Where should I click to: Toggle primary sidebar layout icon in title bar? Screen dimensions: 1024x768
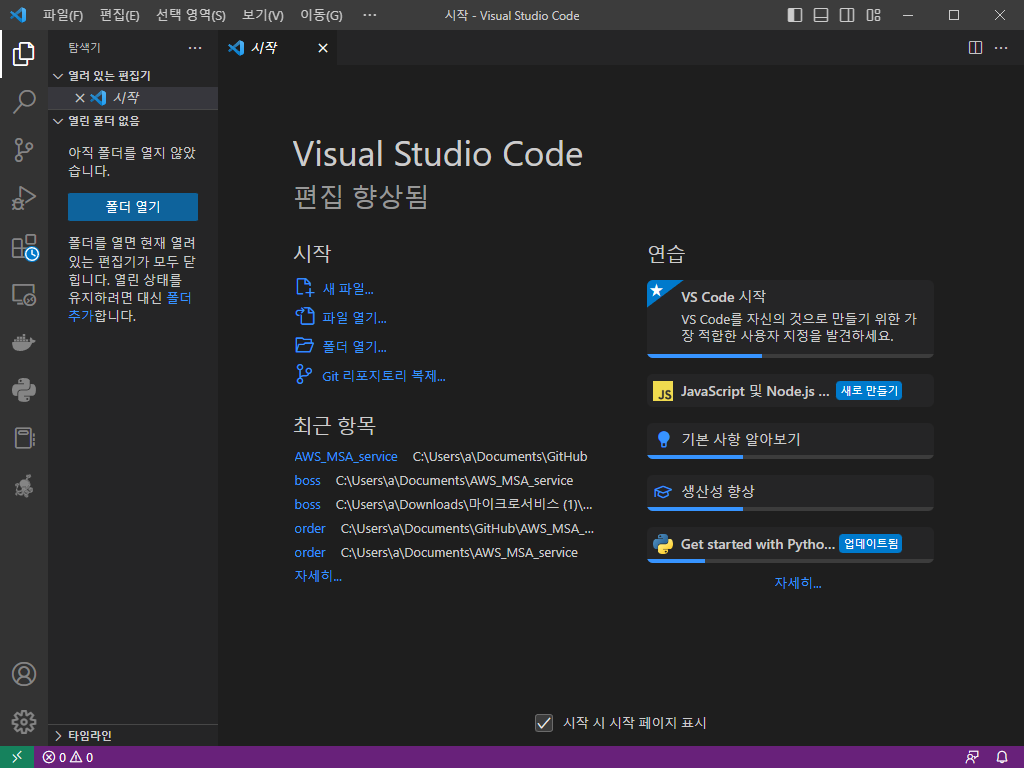[795, 15]
